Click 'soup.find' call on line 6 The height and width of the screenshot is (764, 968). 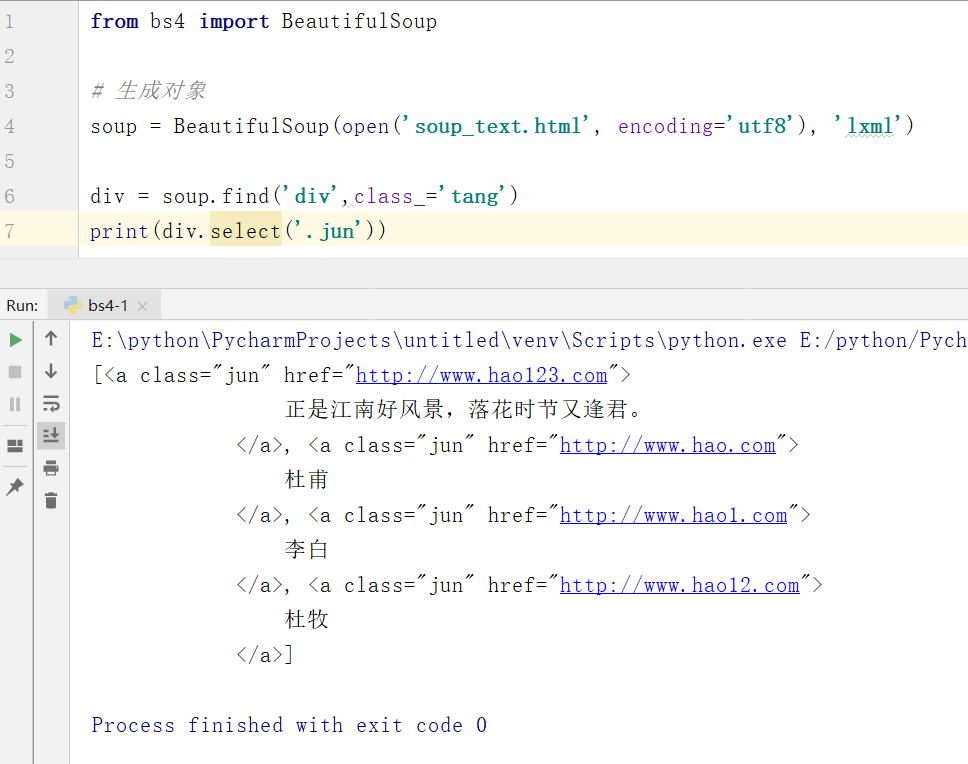[x=216, y=196]
